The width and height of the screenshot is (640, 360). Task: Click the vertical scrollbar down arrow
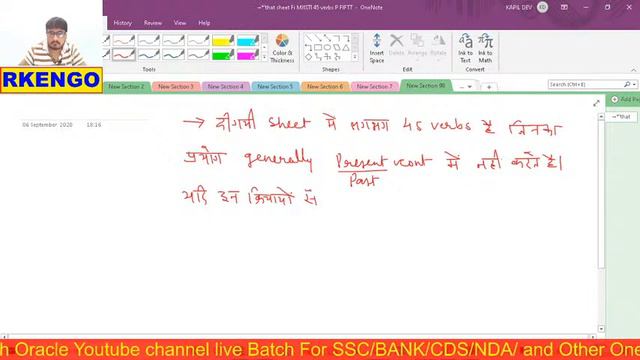[601, 329]
